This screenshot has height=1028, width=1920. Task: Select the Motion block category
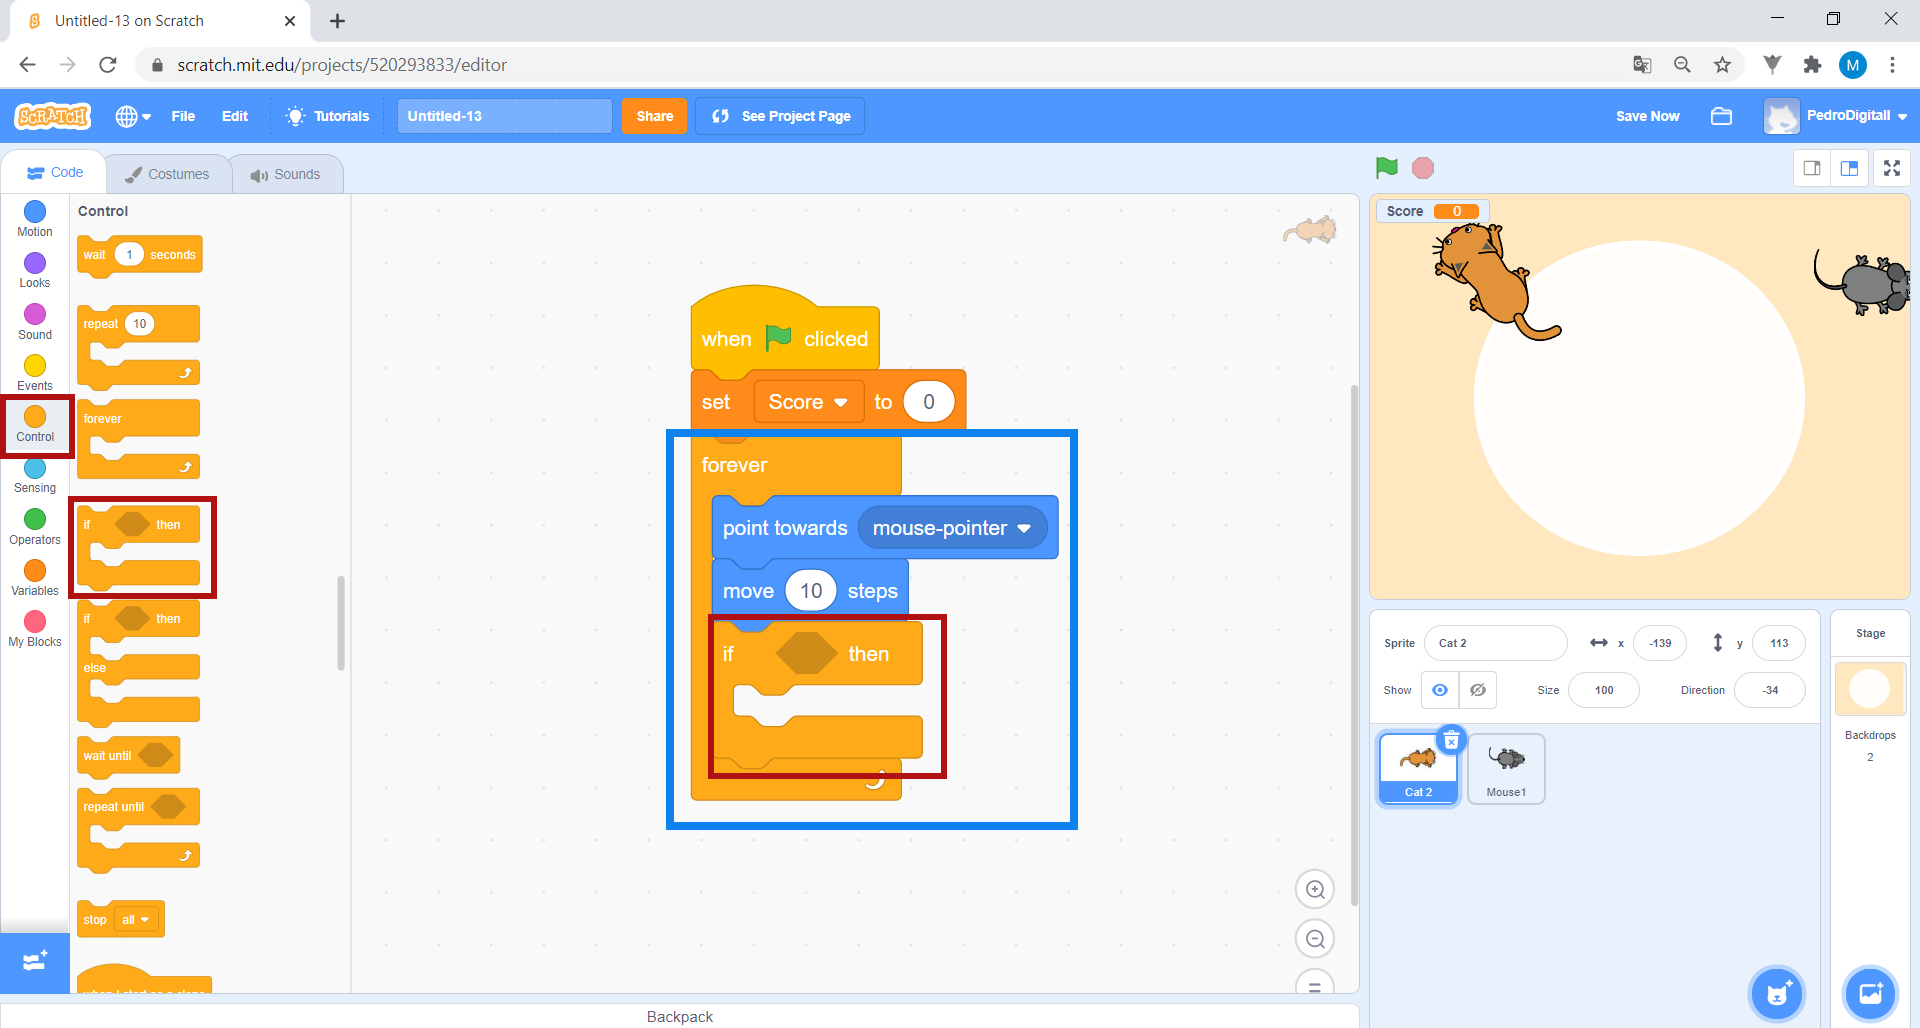tap(35, 219)
